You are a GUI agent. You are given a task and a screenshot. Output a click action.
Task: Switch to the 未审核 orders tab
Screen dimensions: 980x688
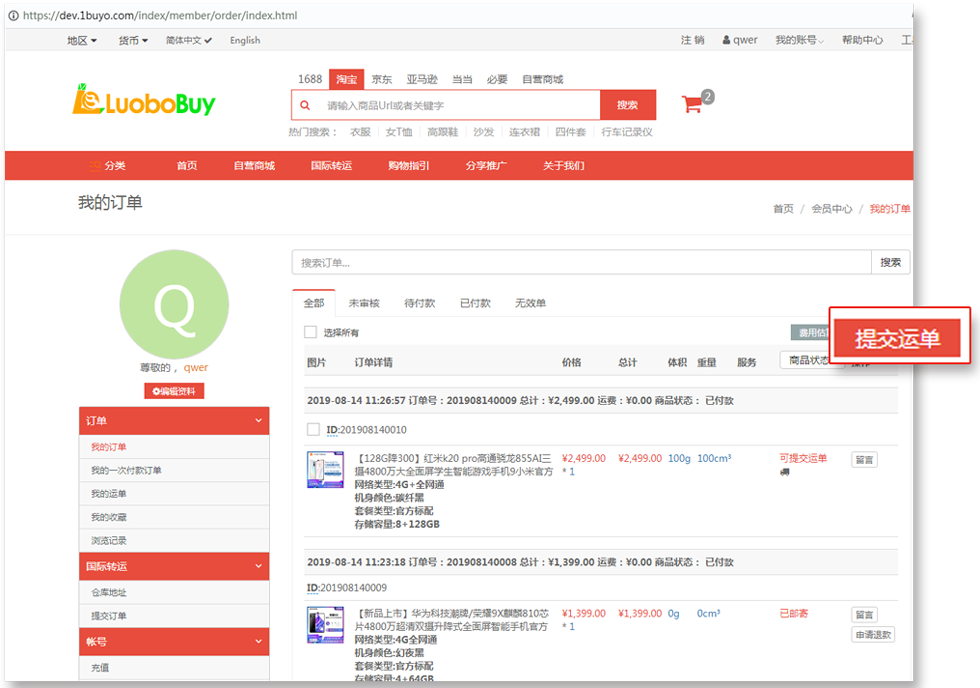pyautogui.click(x=364, y=303)
